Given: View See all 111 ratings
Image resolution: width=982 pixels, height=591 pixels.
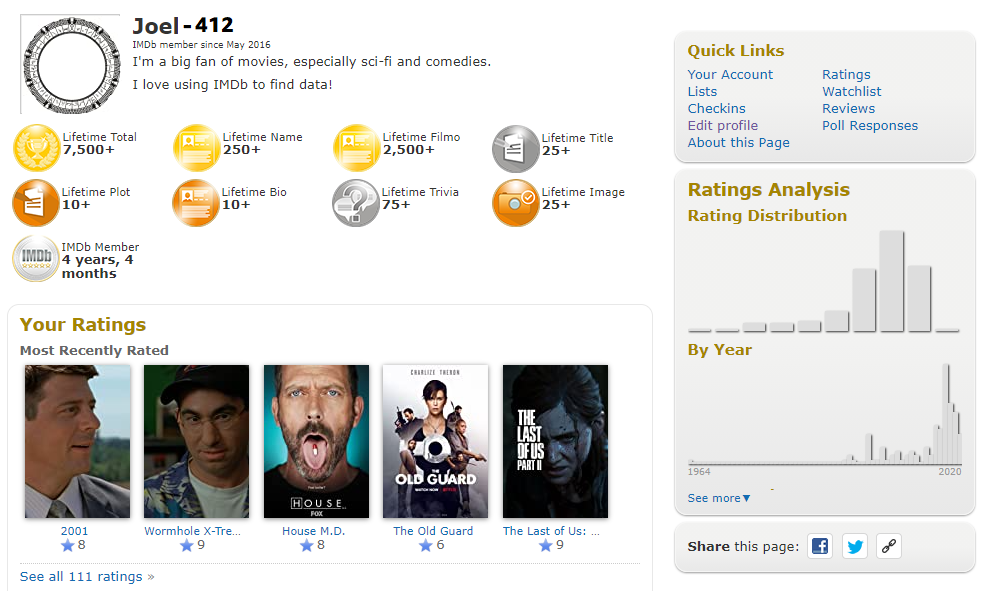Looking at the screenshot, I should tap(87, 576).
